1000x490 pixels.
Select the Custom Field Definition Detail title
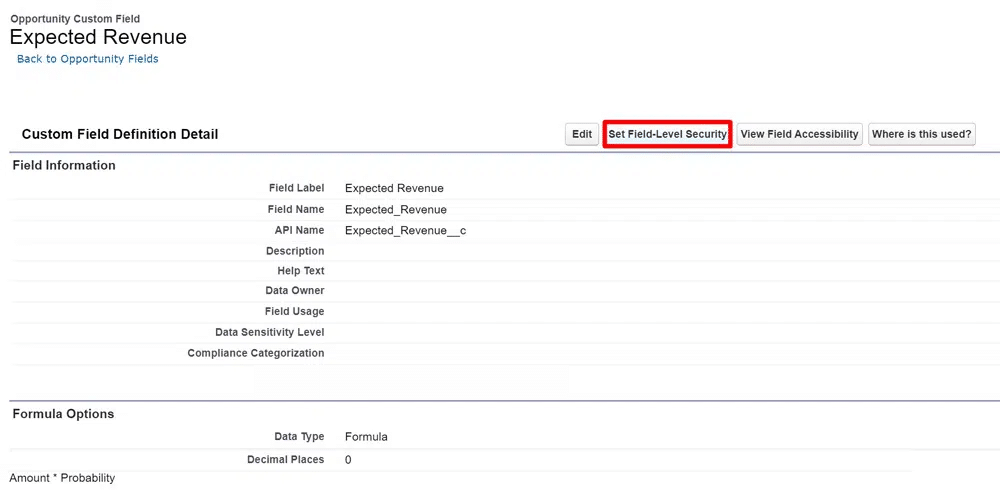point(120,134)
